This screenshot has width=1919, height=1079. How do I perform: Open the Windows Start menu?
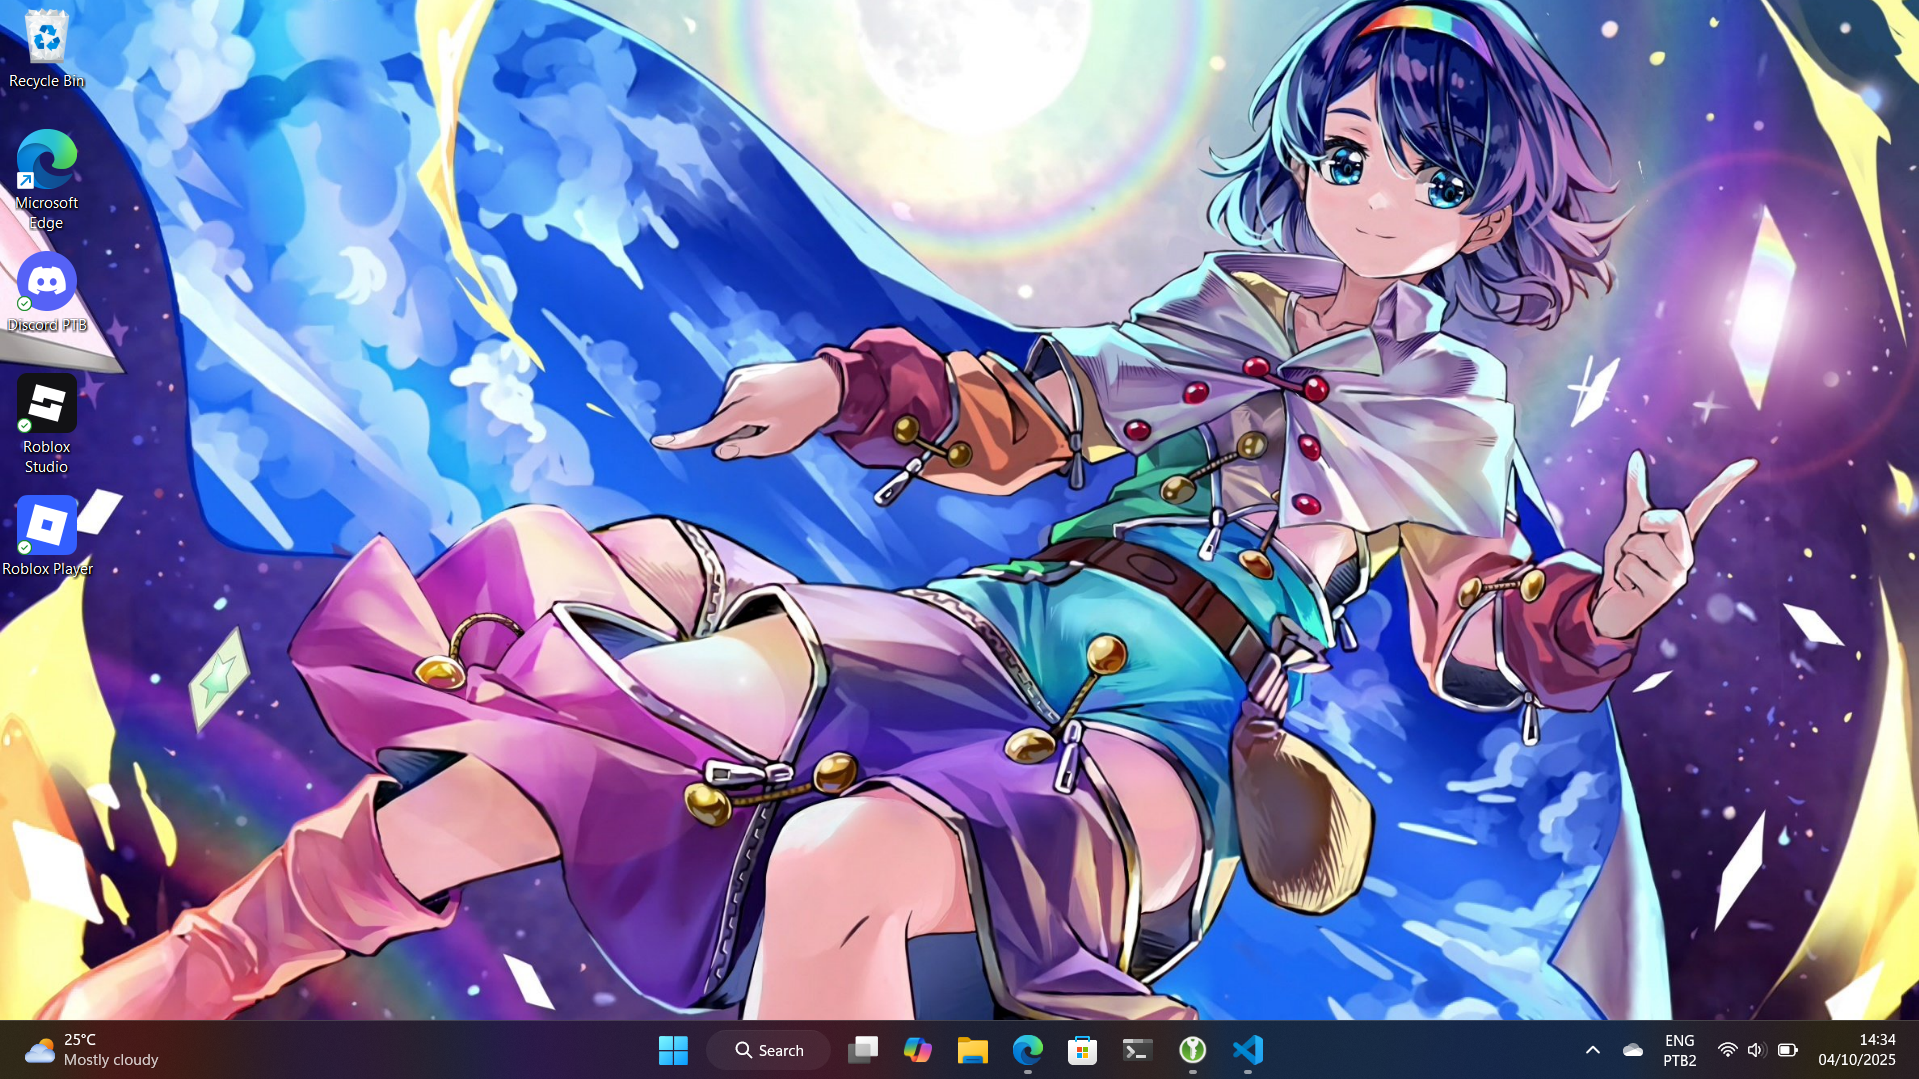[x=673, y=1050]
